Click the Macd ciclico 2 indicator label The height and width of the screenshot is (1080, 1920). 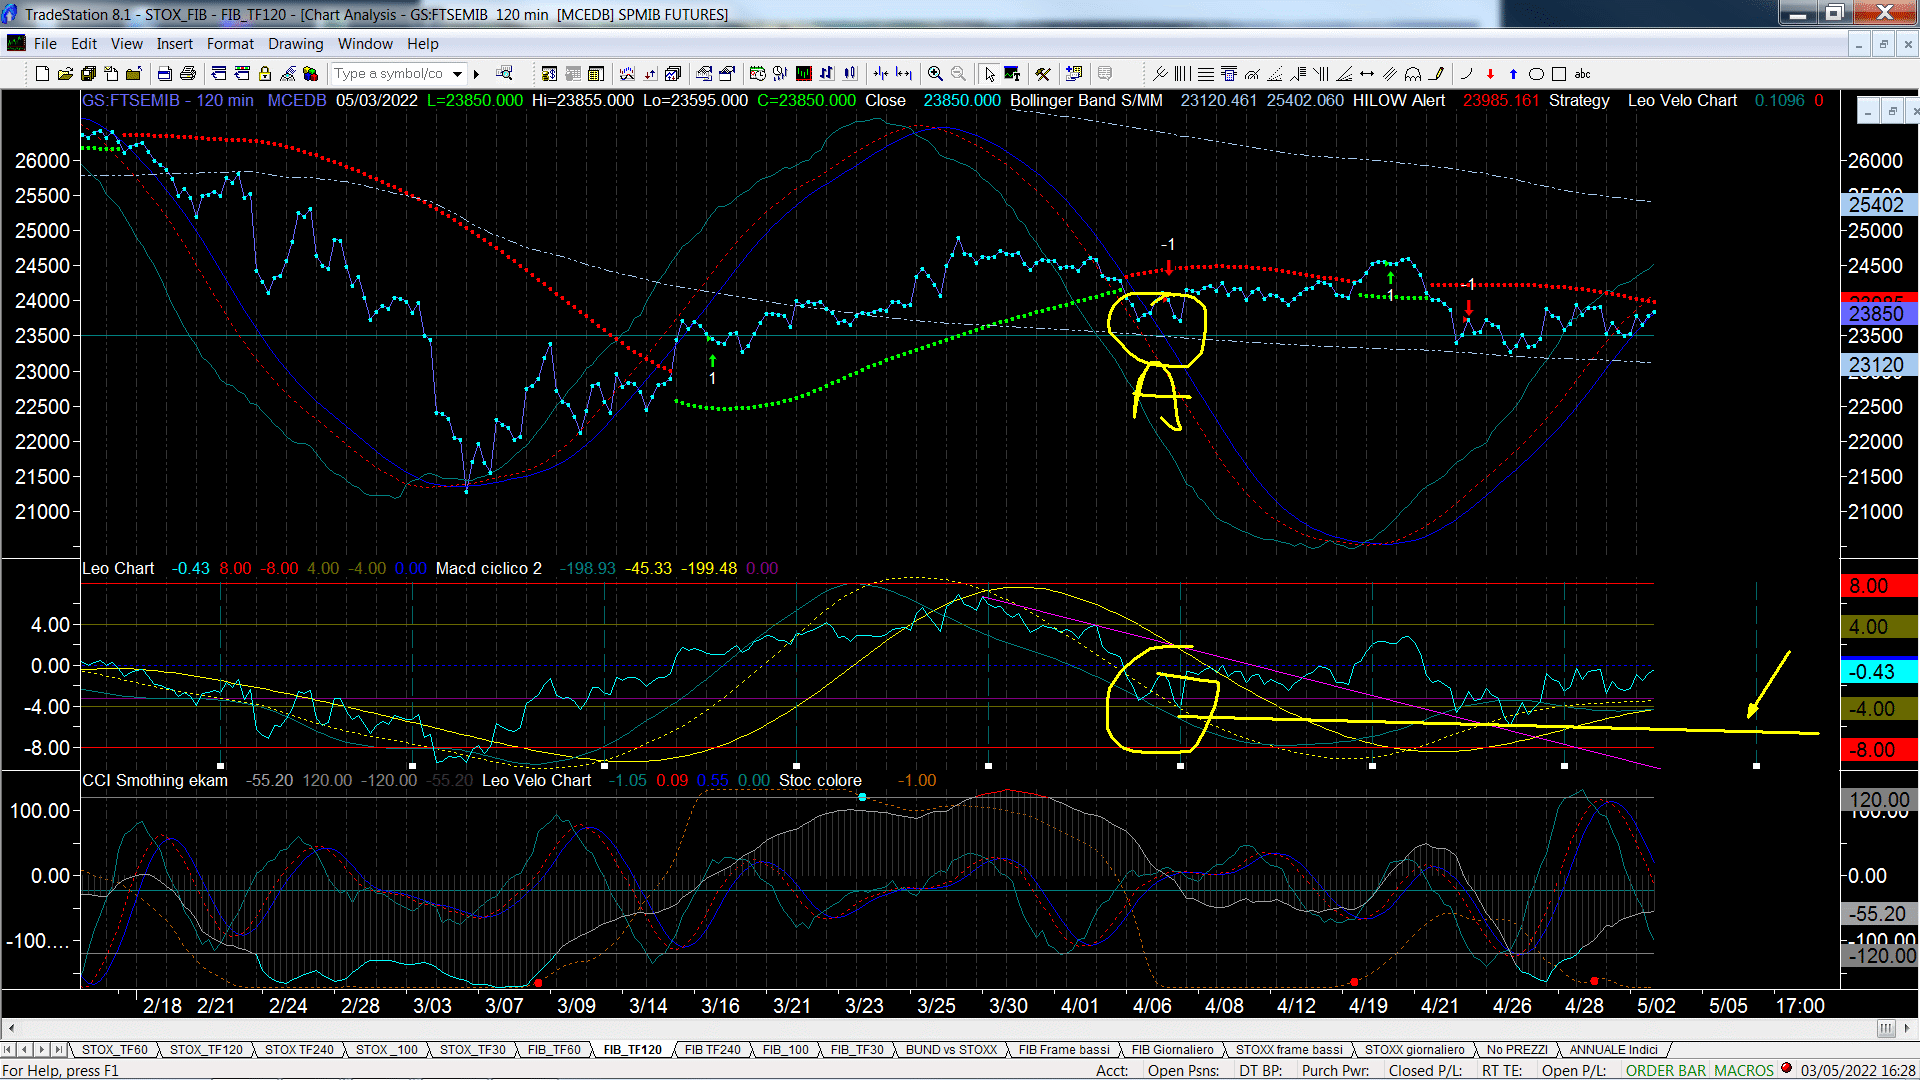tap(489, 568)
